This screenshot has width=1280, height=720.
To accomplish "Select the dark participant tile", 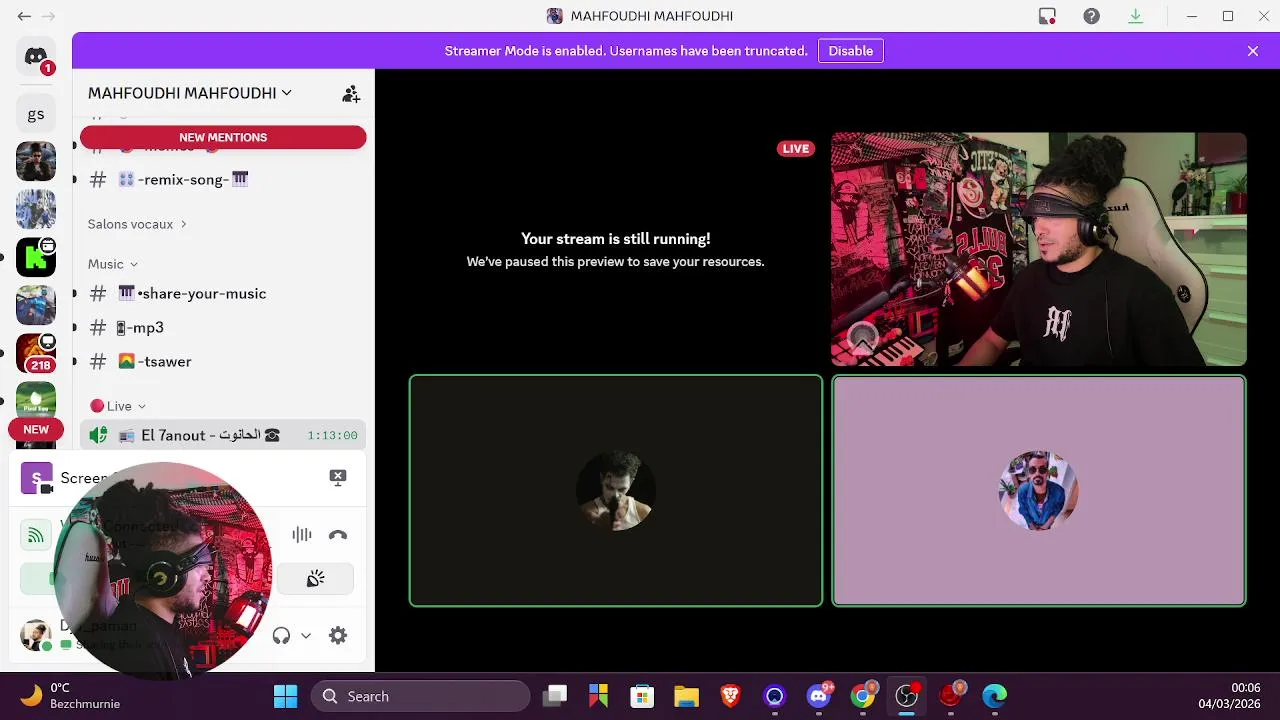I will tap(616, 491).
